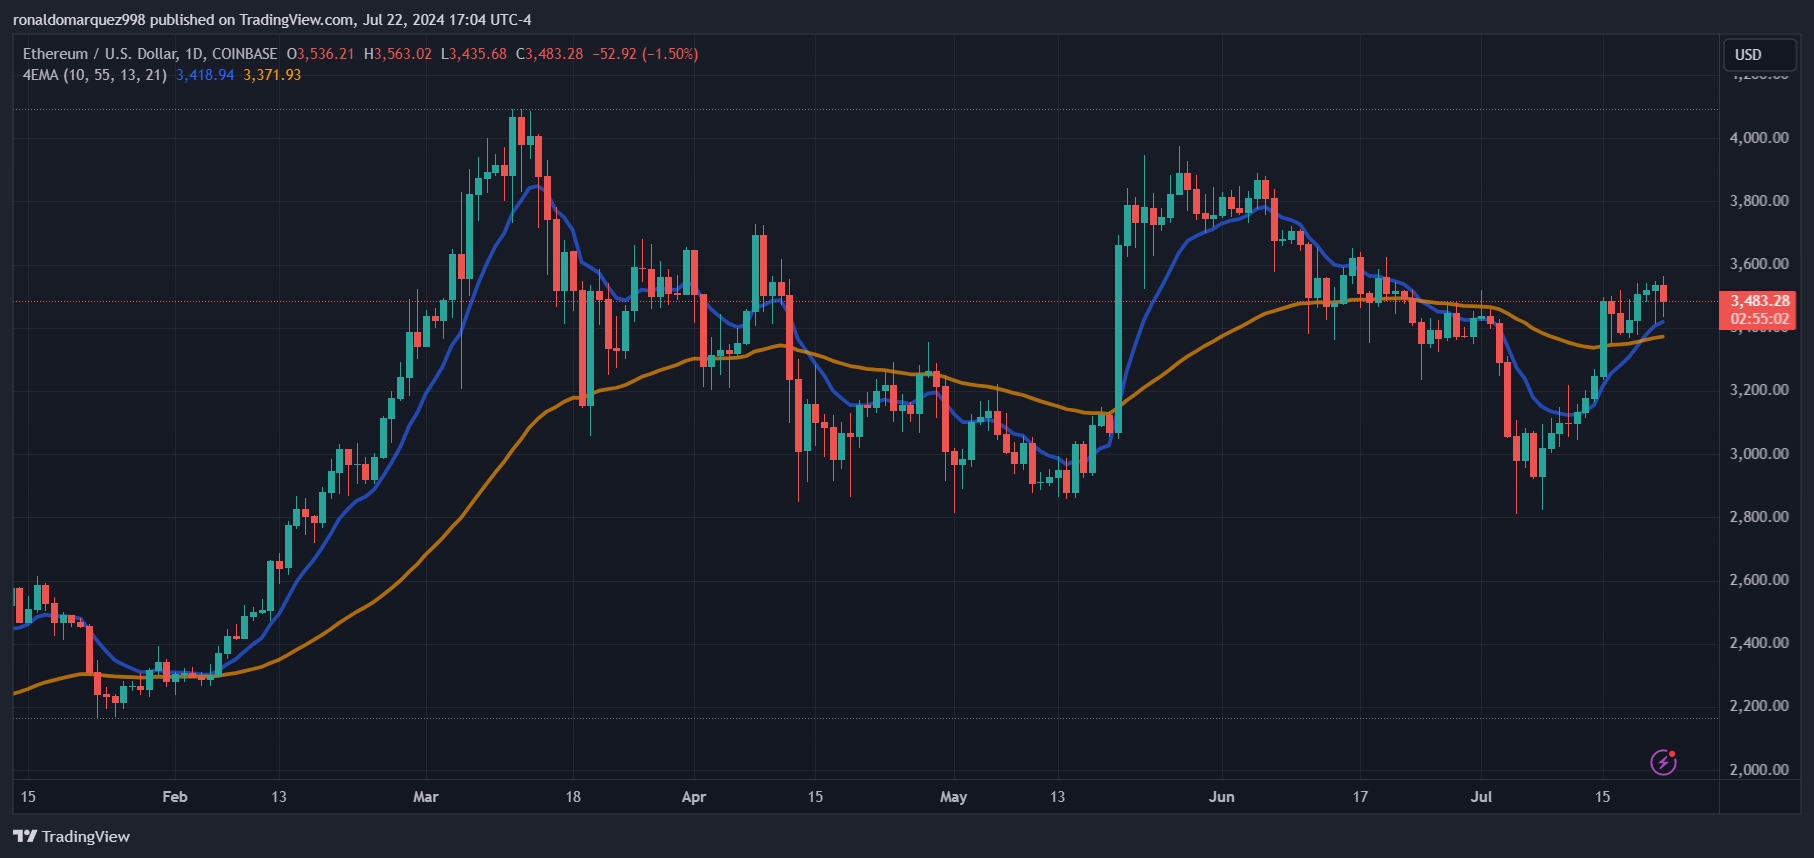This screenshot has height=858, width=1814.
Task: Click the blue EMA value 3,418.94
Action: (205, 75)
